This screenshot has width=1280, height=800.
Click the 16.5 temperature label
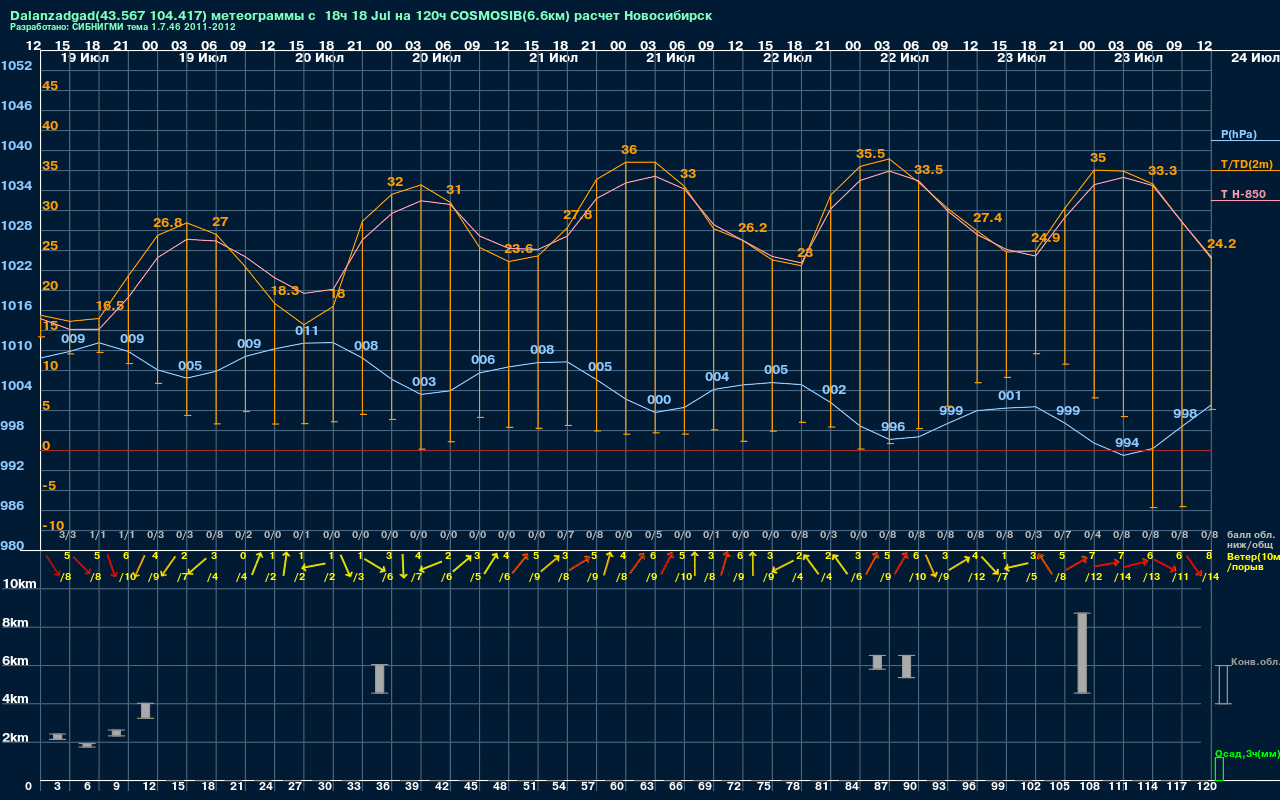coord(110,305)
